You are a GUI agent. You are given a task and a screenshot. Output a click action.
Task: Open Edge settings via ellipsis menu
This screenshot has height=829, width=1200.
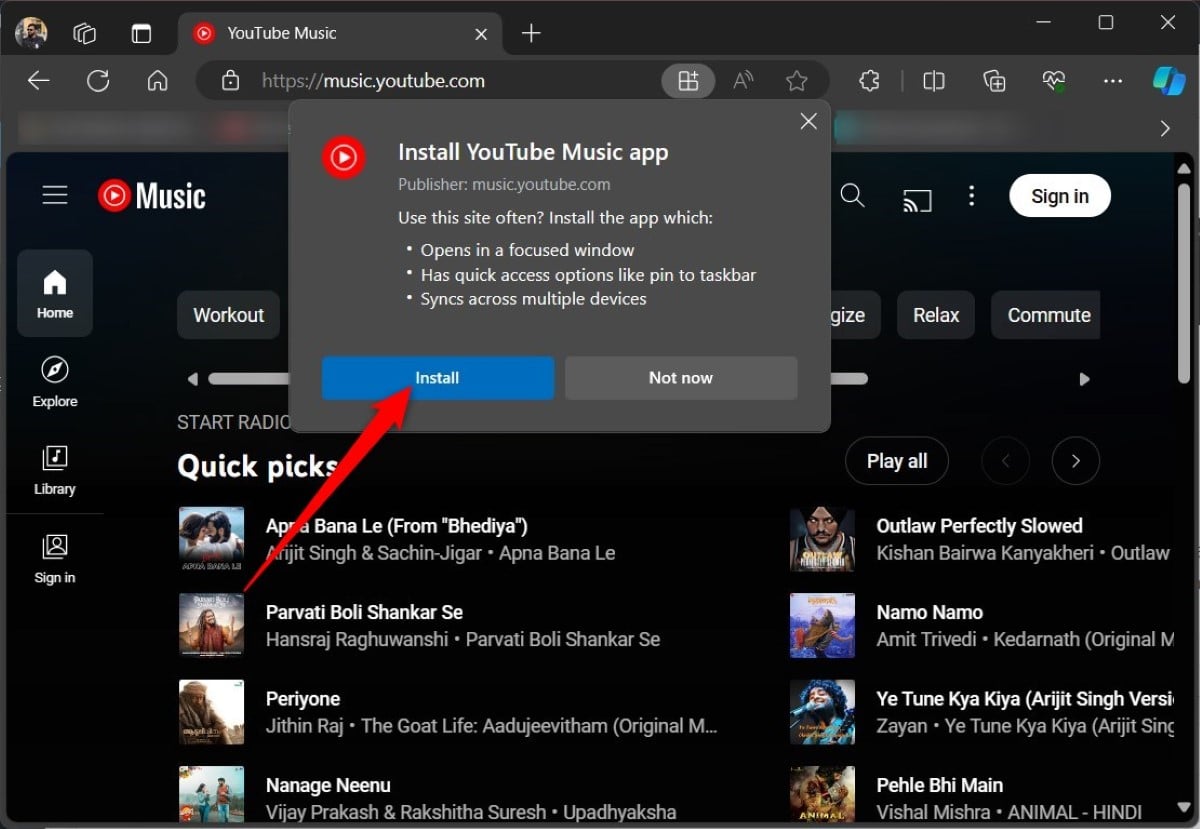1112,80
